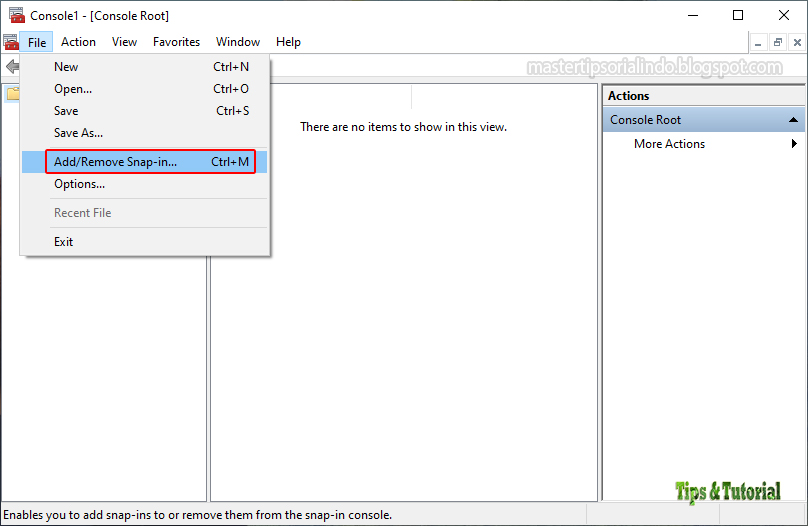
Task: Minimize the inner Console Root child window
Action: click(x=758, y=42)
